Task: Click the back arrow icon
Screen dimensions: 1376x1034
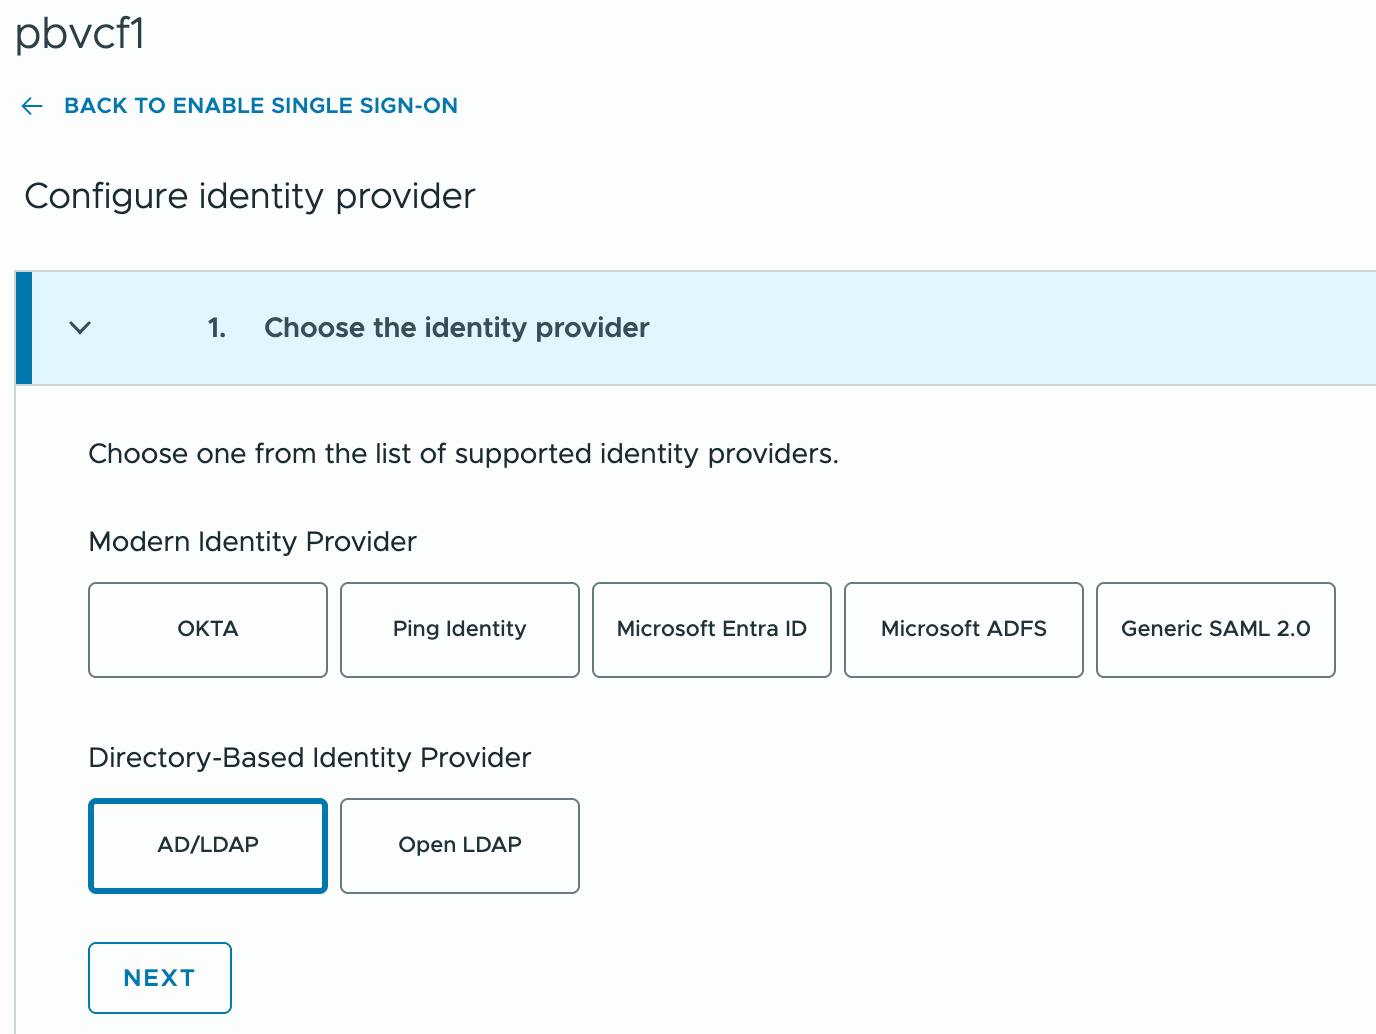Action: (x=32, y=106)
